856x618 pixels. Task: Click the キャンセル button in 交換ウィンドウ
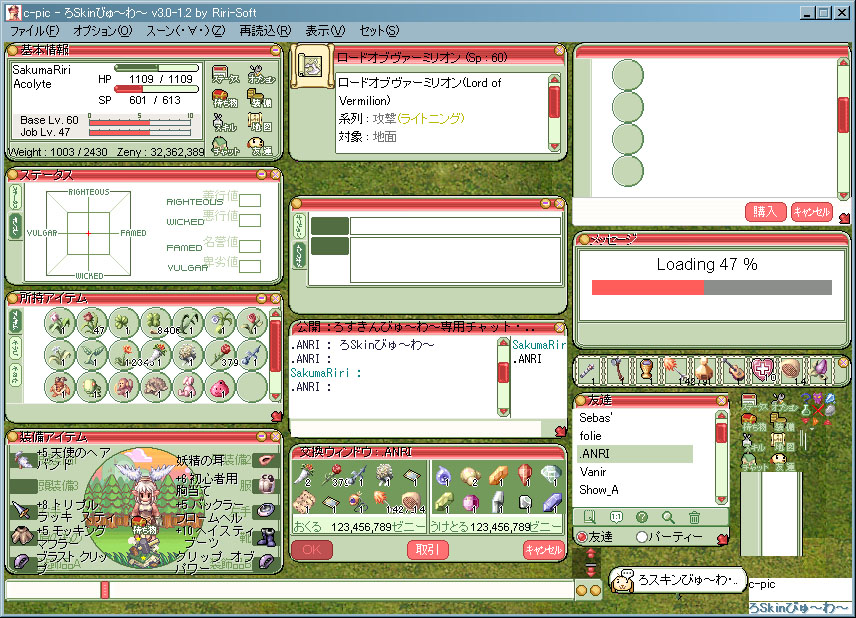pyautogui.click(x=543, y=549)
